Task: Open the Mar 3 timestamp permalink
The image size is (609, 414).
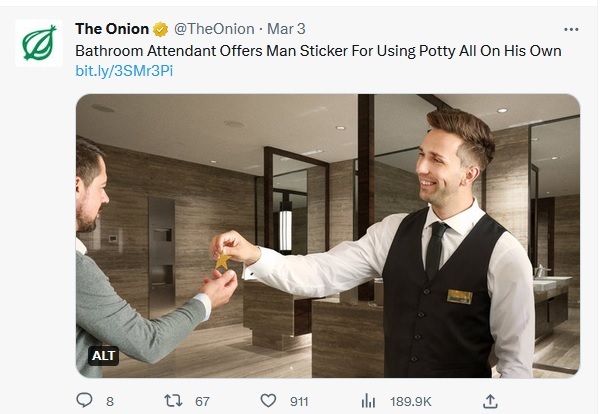Action: [286, 29]
